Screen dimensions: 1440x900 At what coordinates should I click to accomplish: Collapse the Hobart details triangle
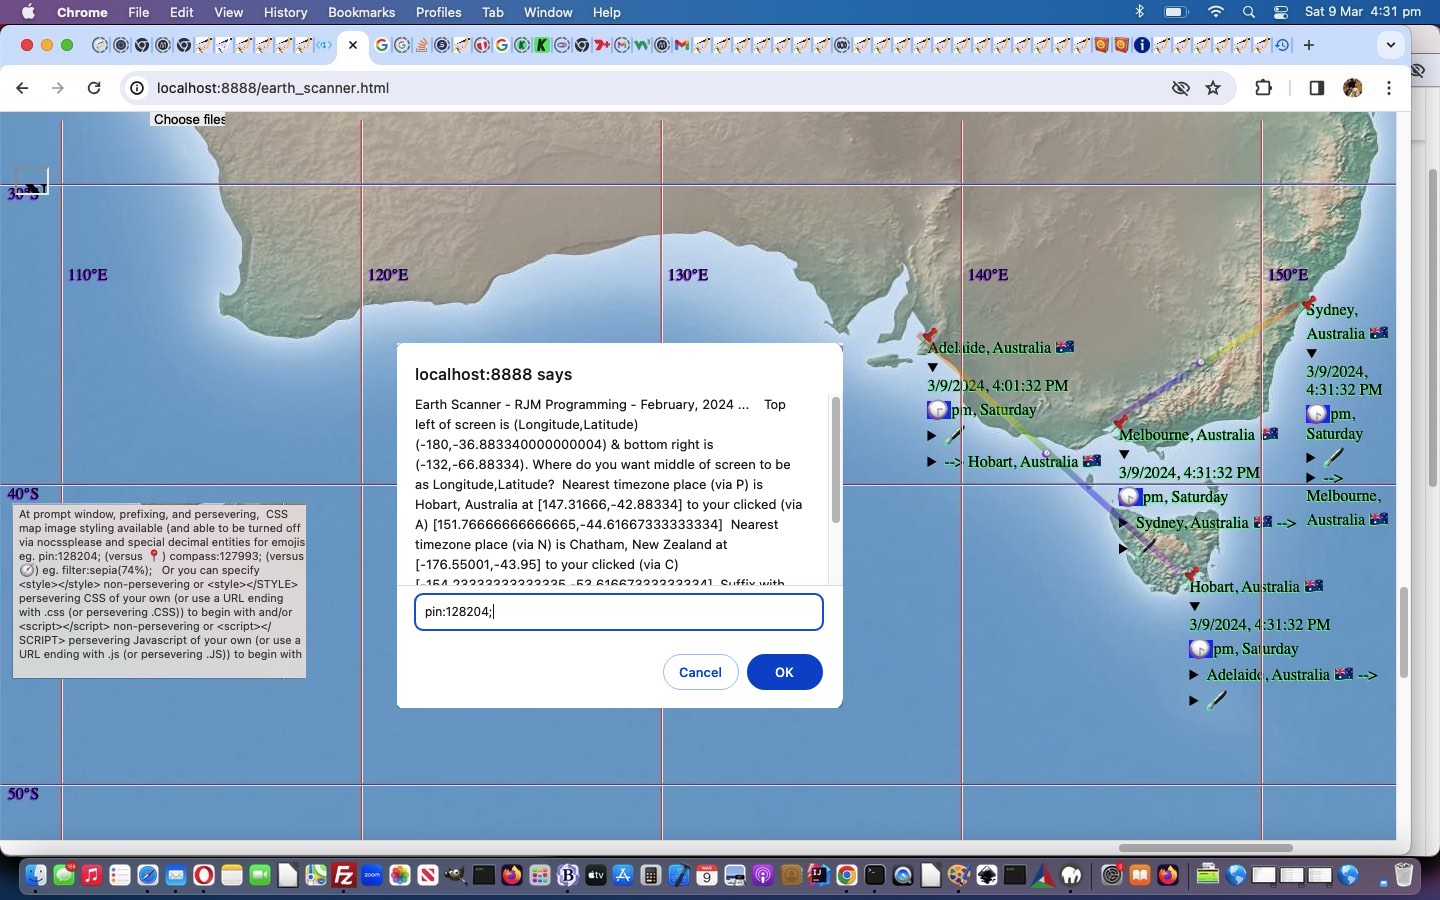tap(1194, 606)
